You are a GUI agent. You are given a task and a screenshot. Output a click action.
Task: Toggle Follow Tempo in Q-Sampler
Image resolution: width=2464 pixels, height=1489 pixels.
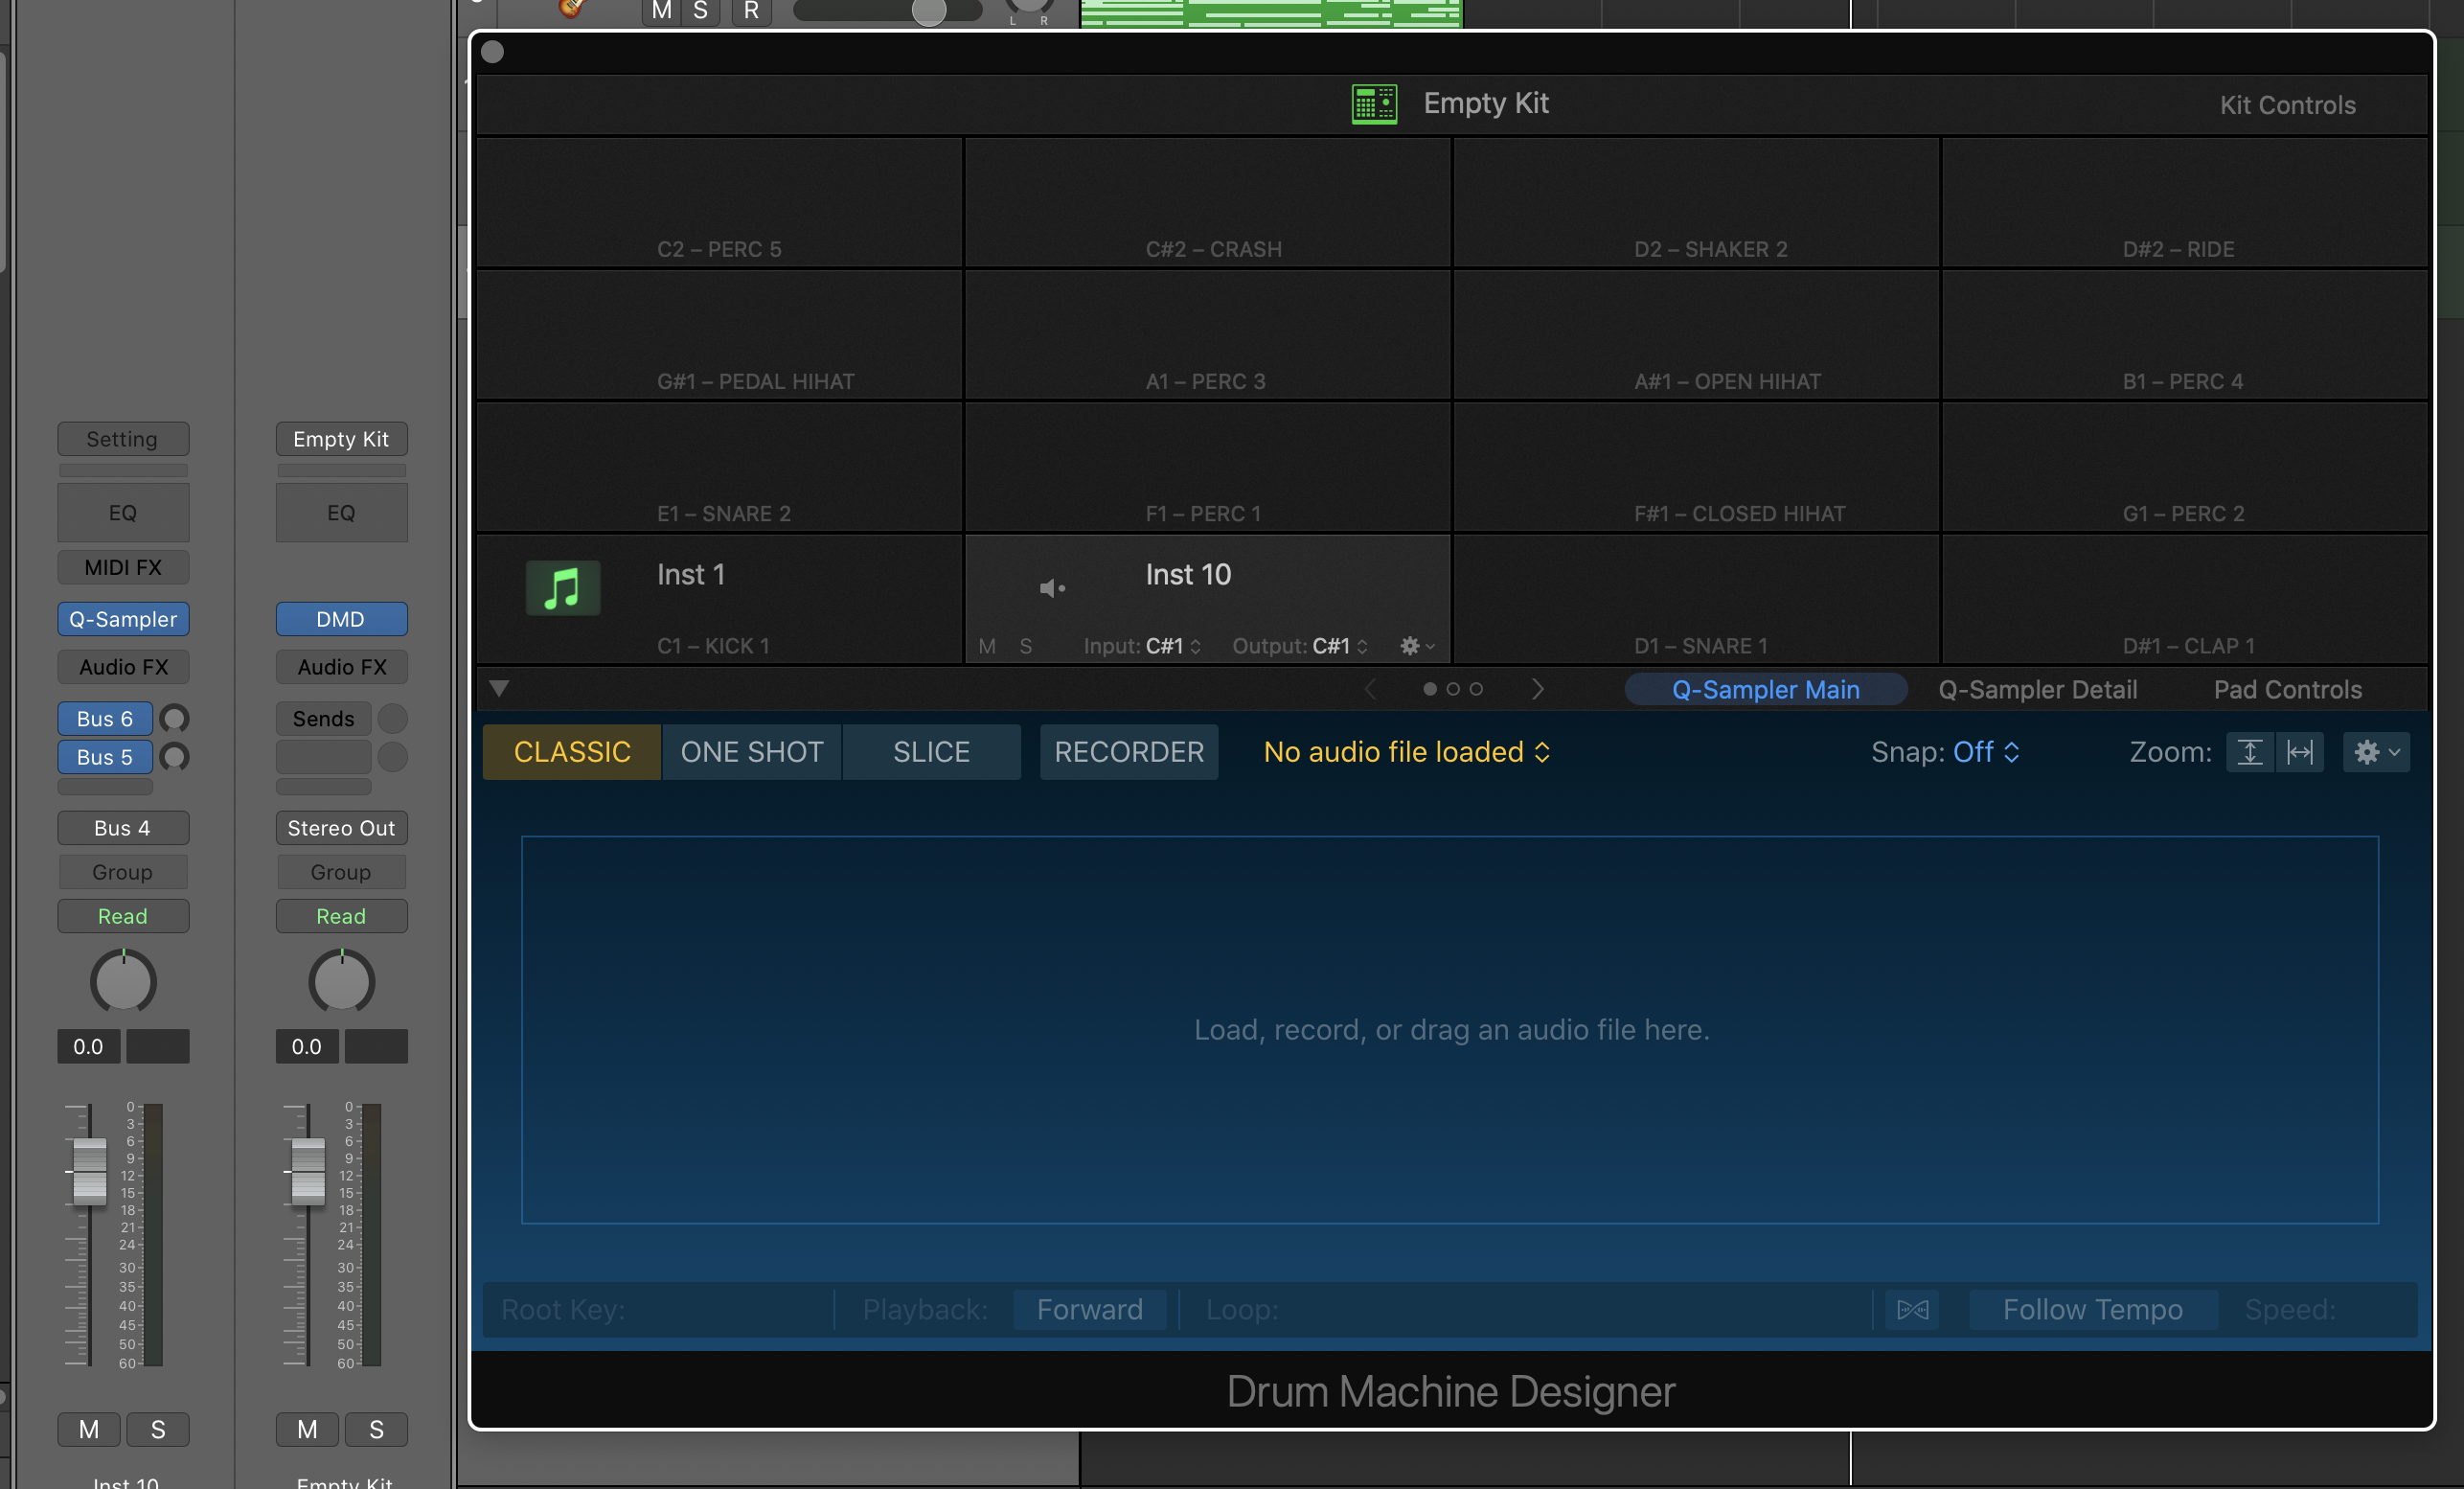2092,1309
